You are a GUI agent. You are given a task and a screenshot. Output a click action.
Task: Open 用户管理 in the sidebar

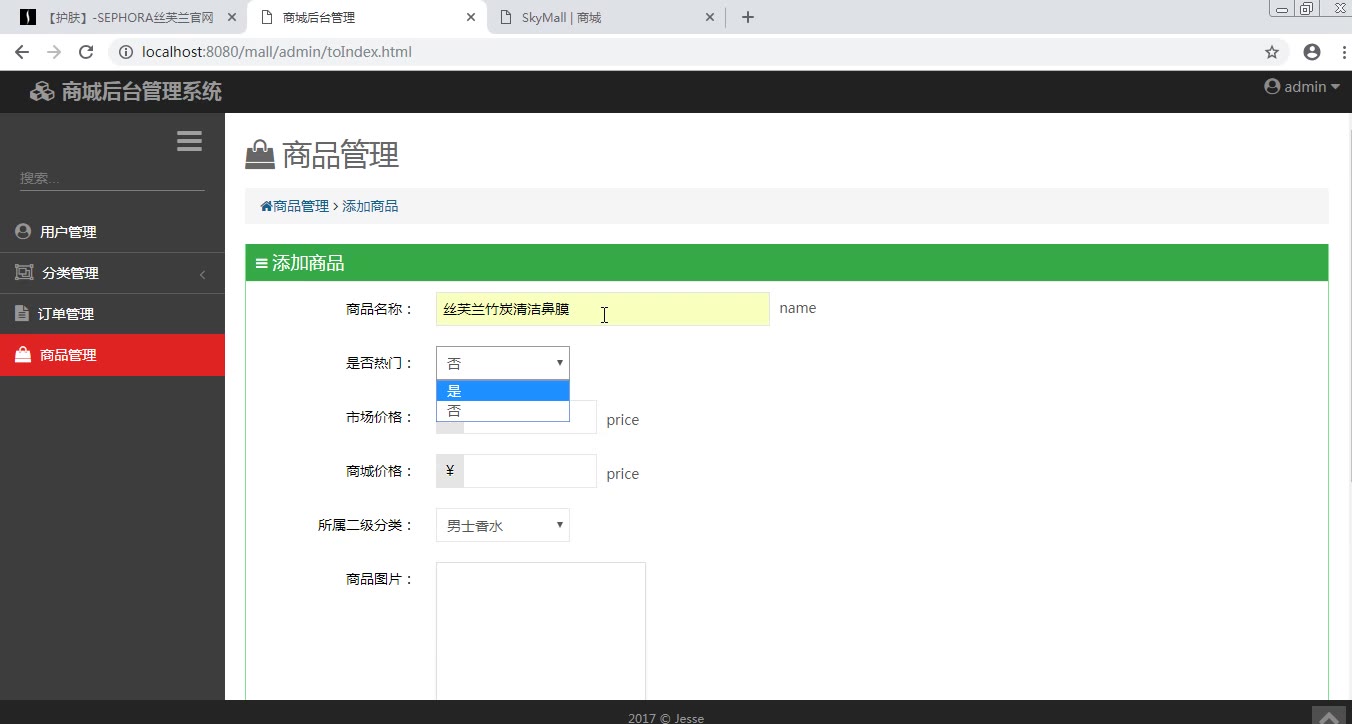click(x=112, y=232)
